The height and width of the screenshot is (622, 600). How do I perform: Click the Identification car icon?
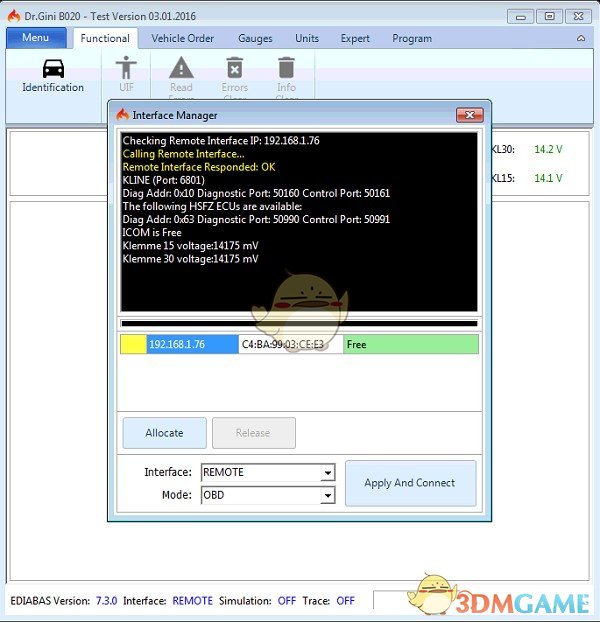[x=53, y=69]
